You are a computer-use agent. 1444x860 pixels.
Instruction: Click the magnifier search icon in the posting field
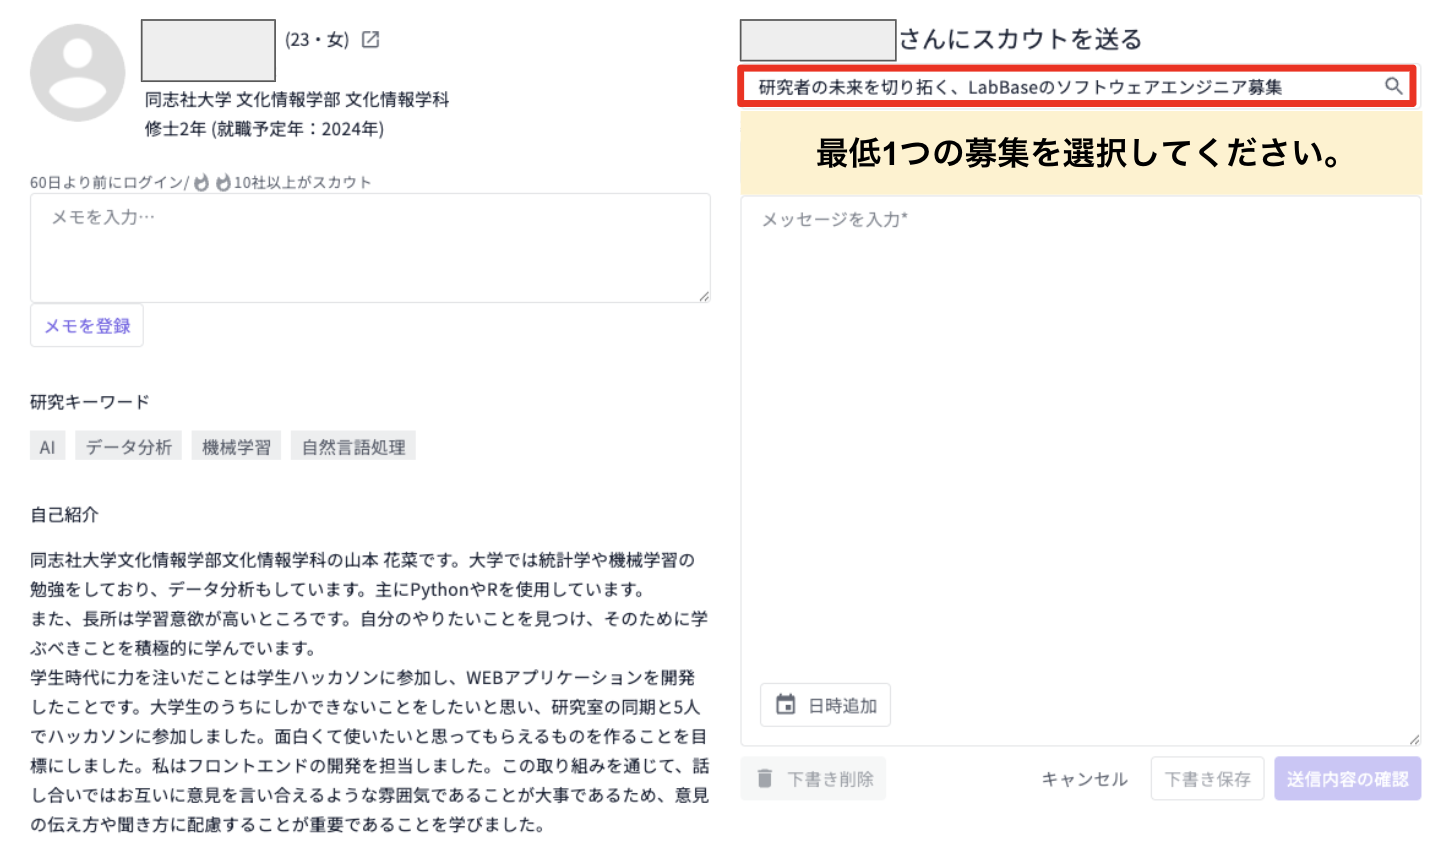click(1394, 86)
